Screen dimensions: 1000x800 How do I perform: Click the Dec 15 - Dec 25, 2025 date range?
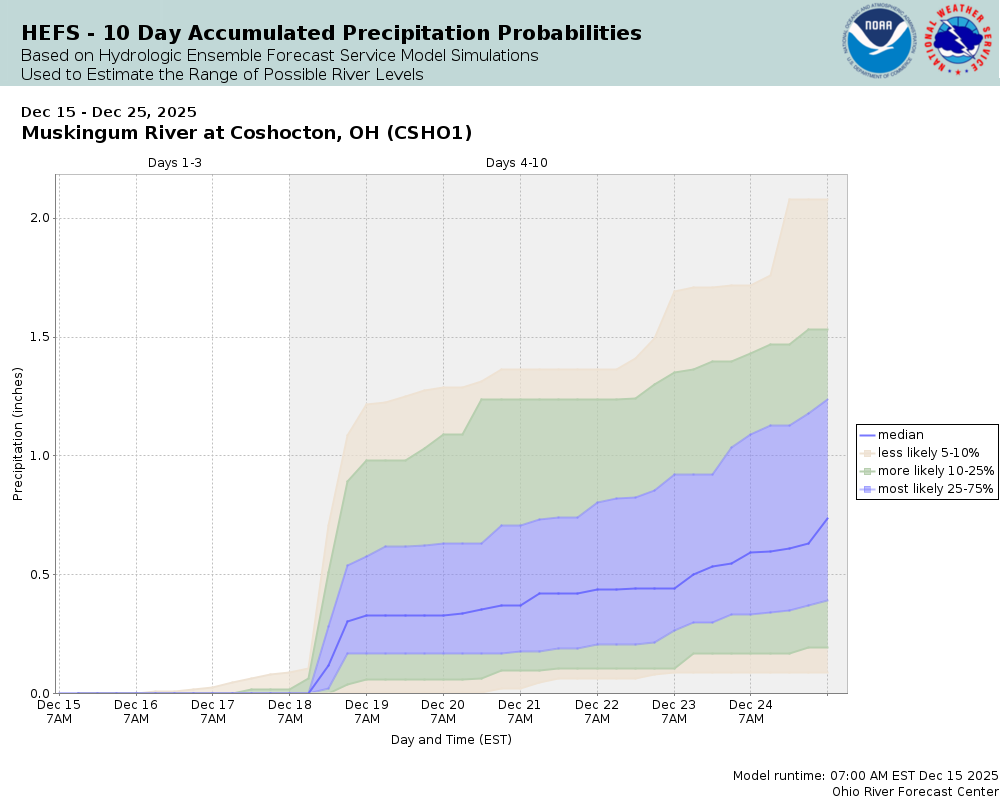coord(108,112)
